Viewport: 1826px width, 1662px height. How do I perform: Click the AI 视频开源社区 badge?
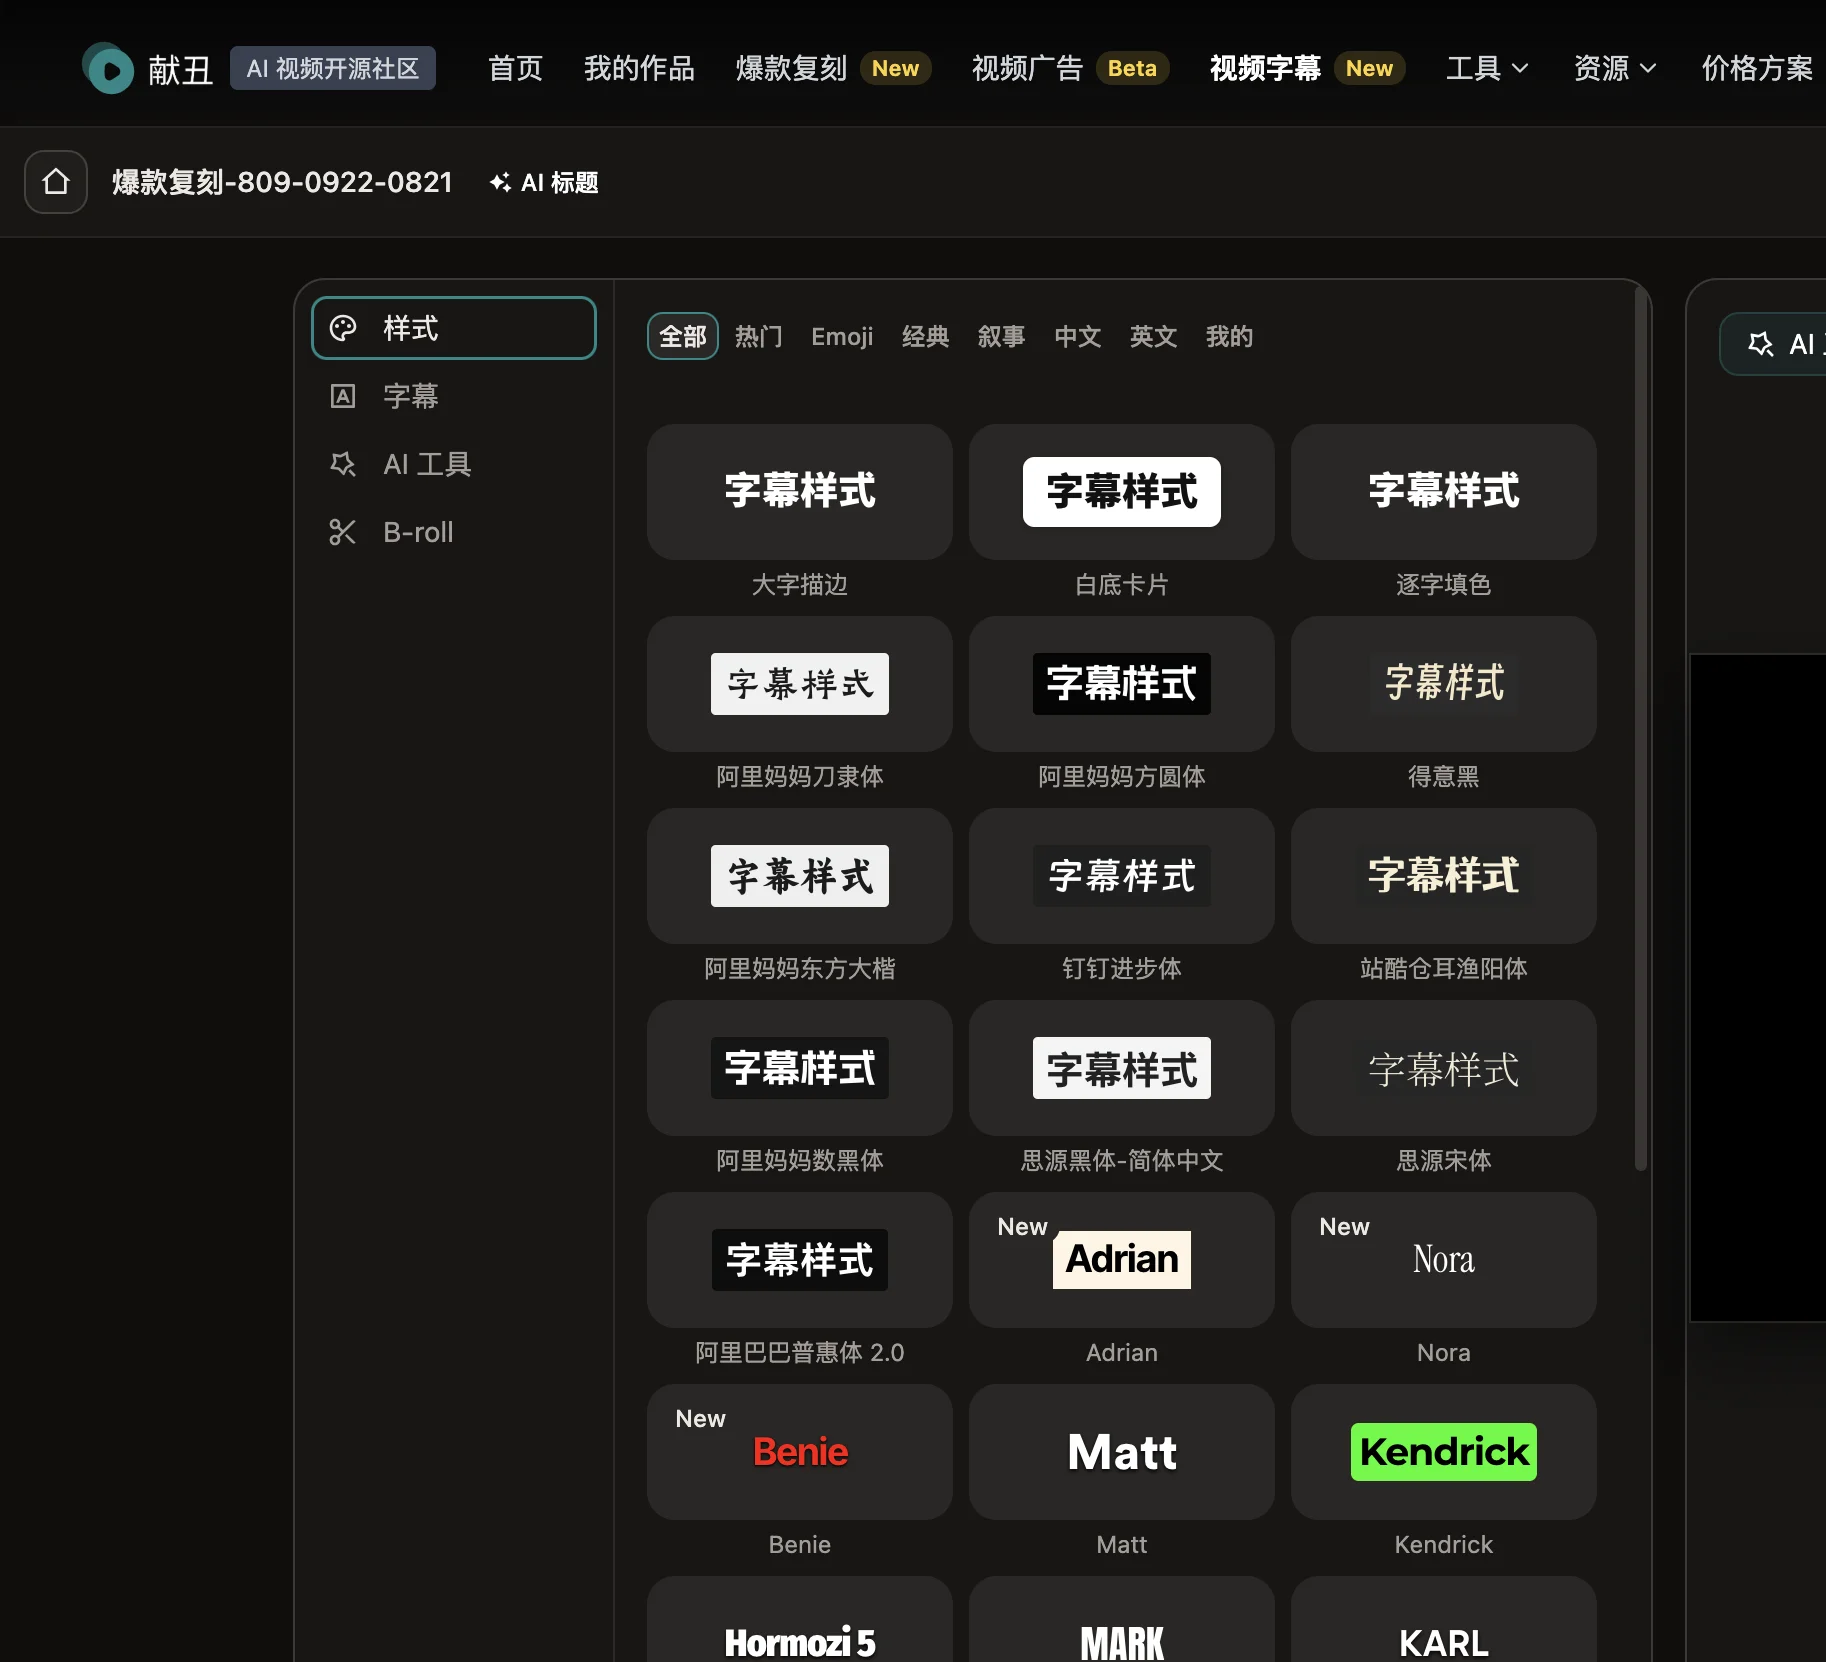(x=333, y=68)
